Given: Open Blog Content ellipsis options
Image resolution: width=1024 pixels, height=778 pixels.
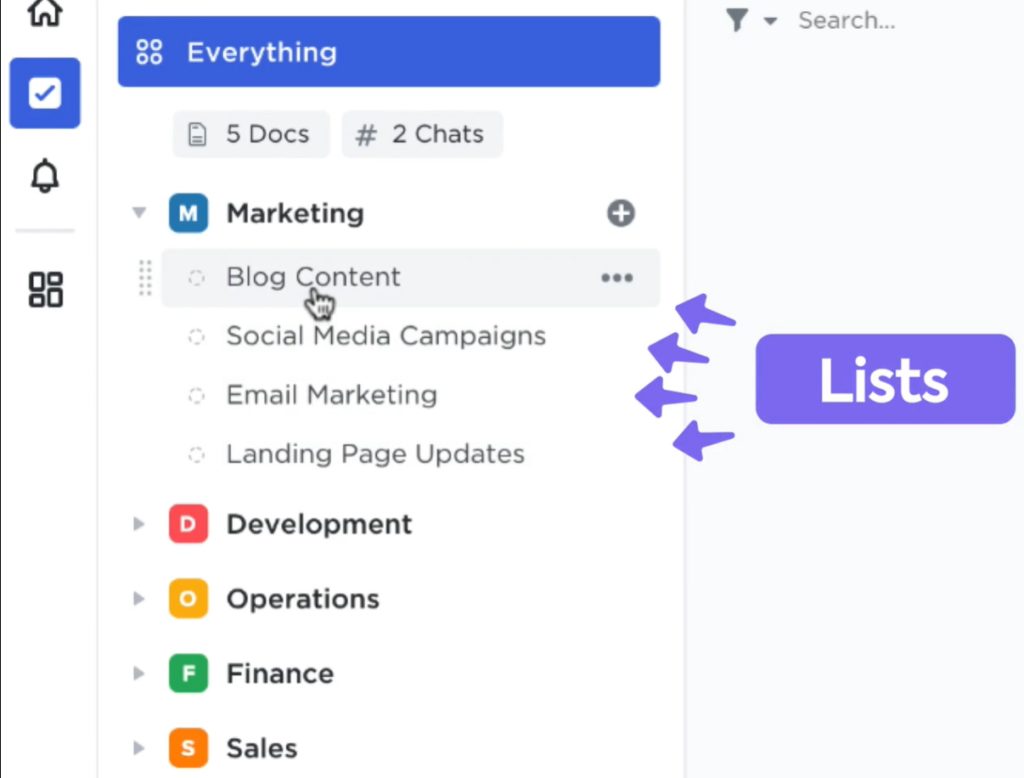Looking at the screenshot, I should (x=616, y=278).
